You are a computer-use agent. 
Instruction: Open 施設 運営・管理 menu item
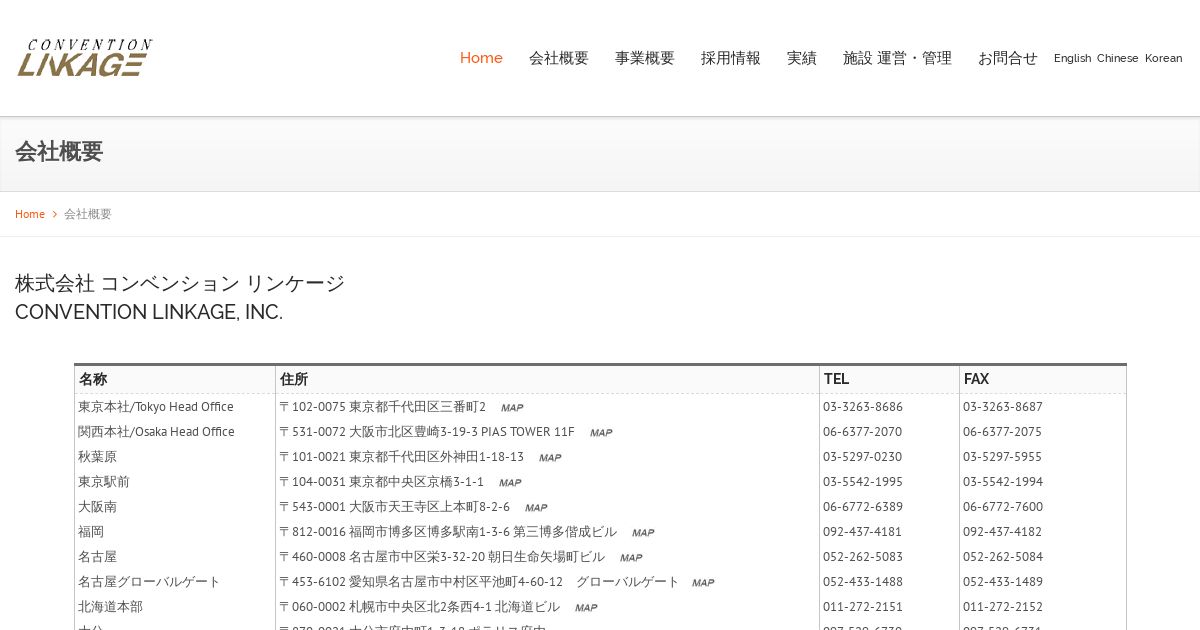pos(897,58)
